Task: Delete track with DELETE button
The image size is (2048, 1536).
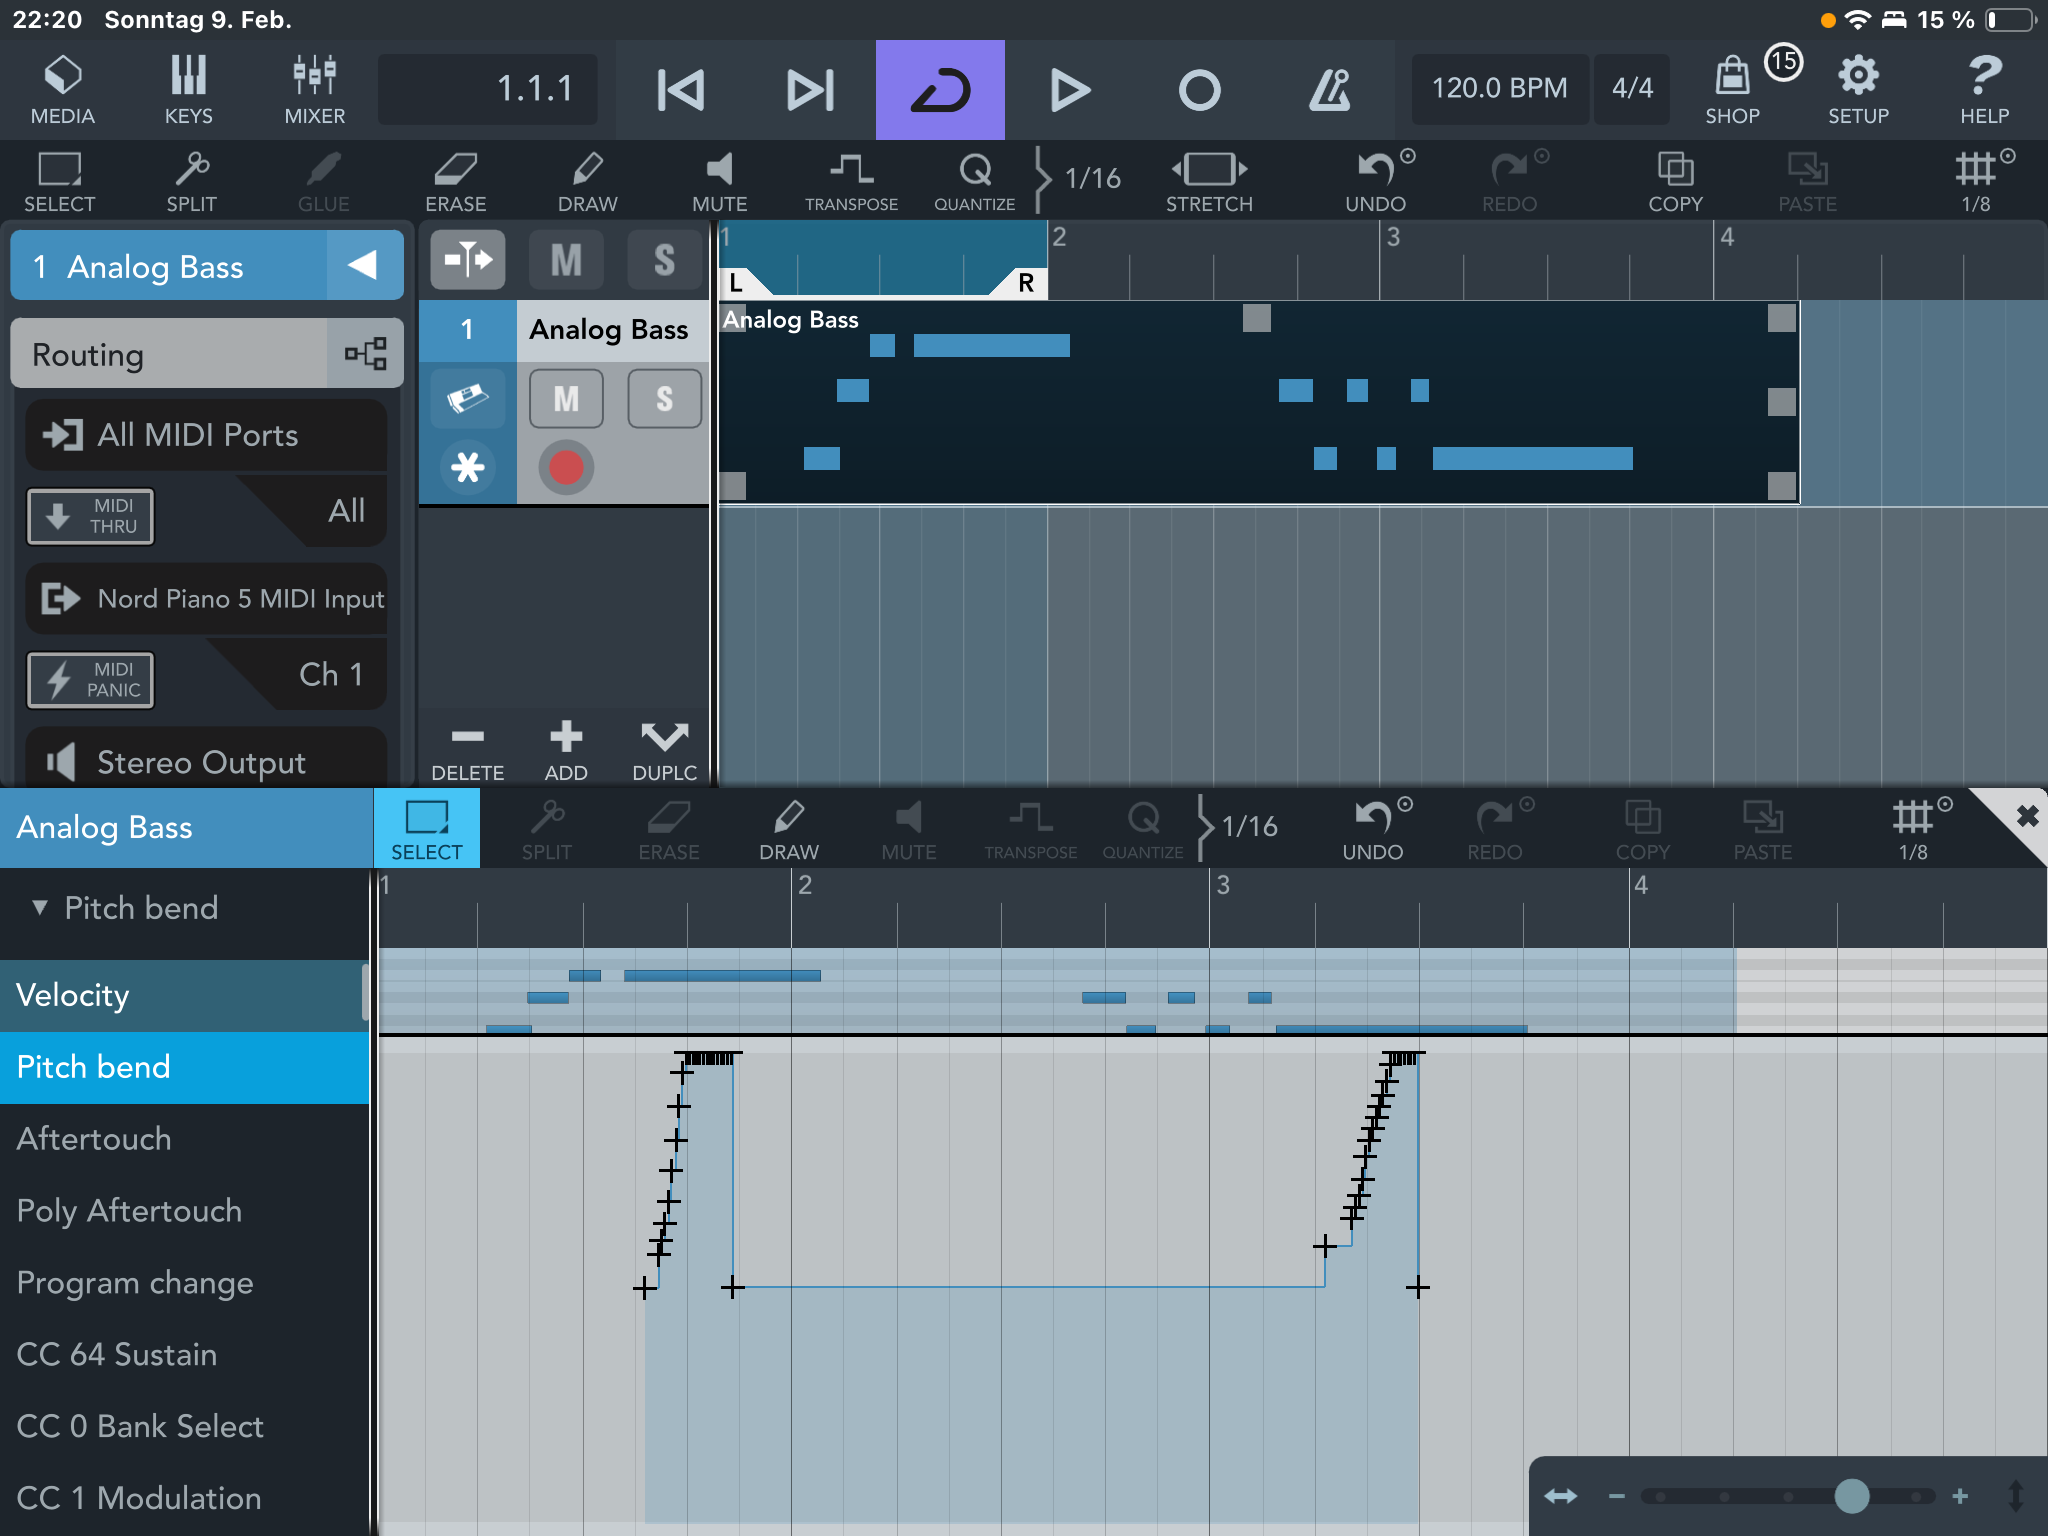Action: click(x=467, y=752)
